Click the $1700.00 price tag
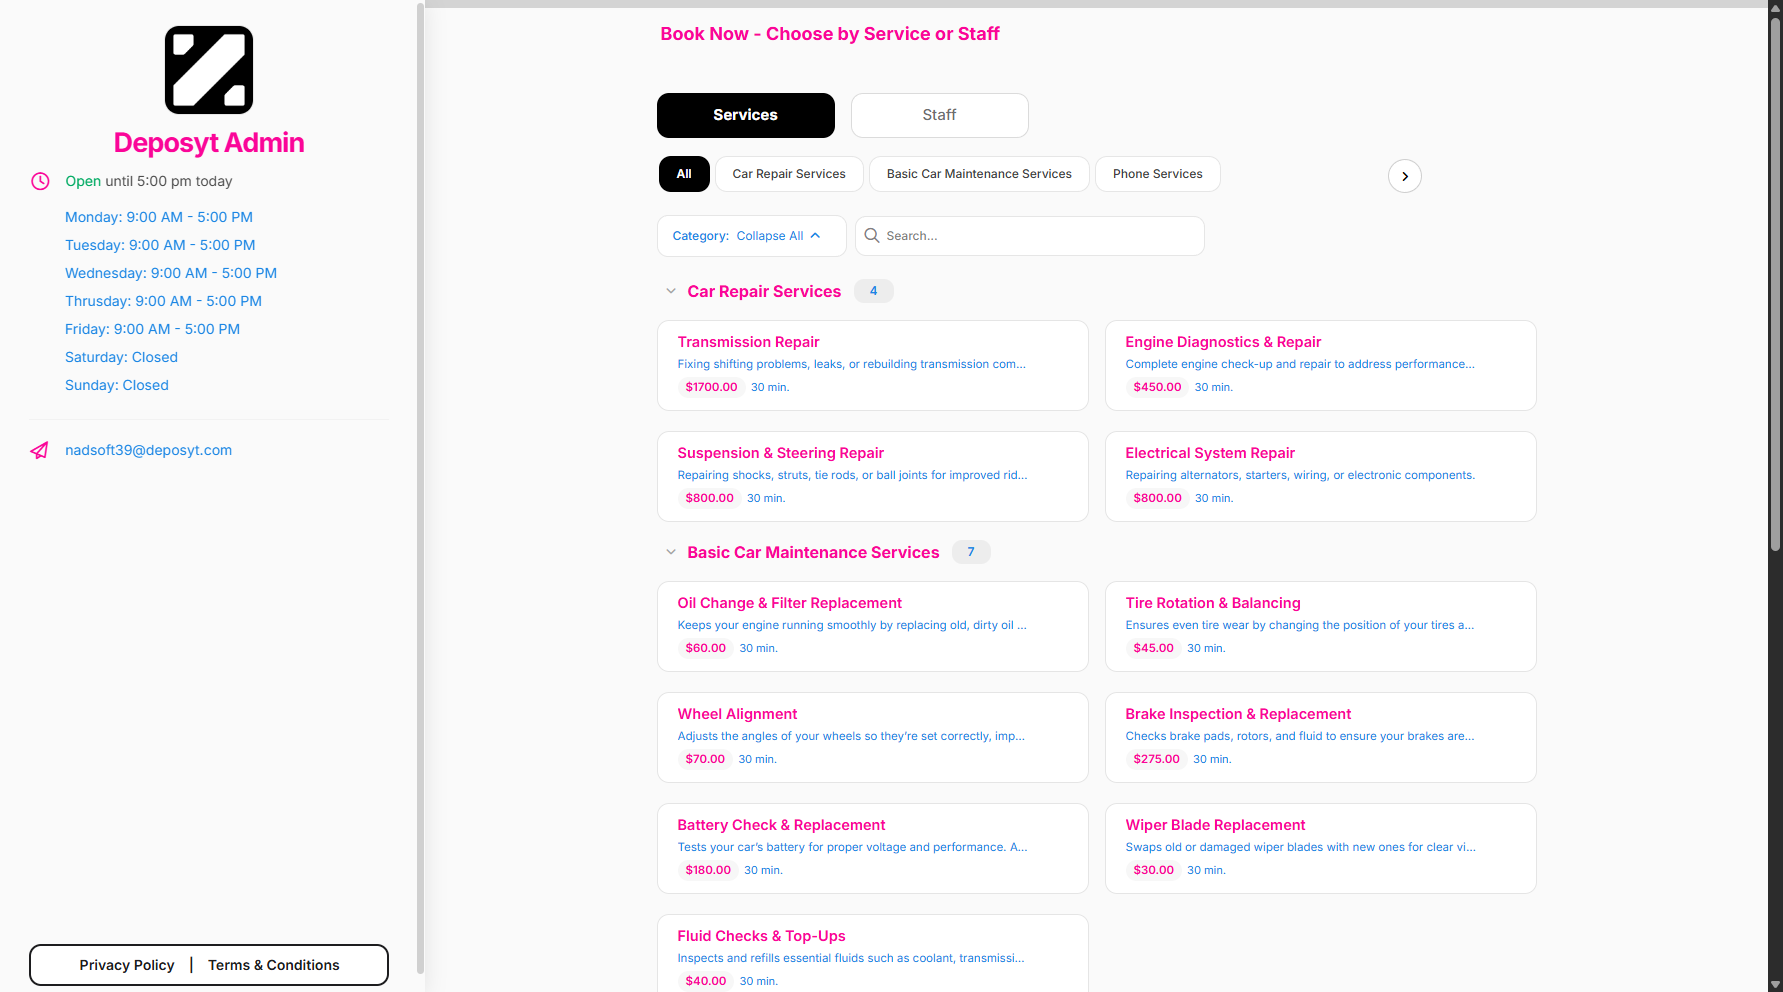1783x992 pixels. pos(711,387)
